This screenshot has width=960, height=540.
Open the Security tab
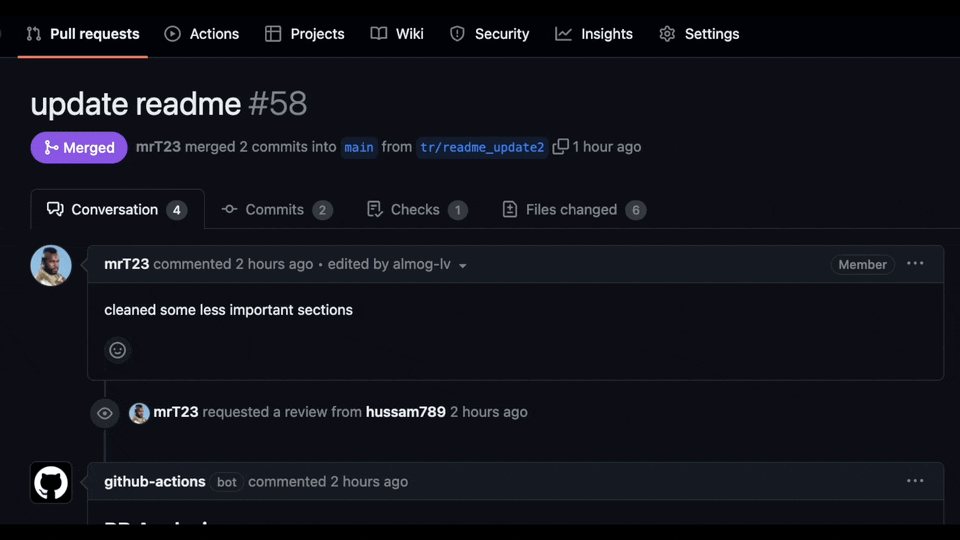coord(489,34)
